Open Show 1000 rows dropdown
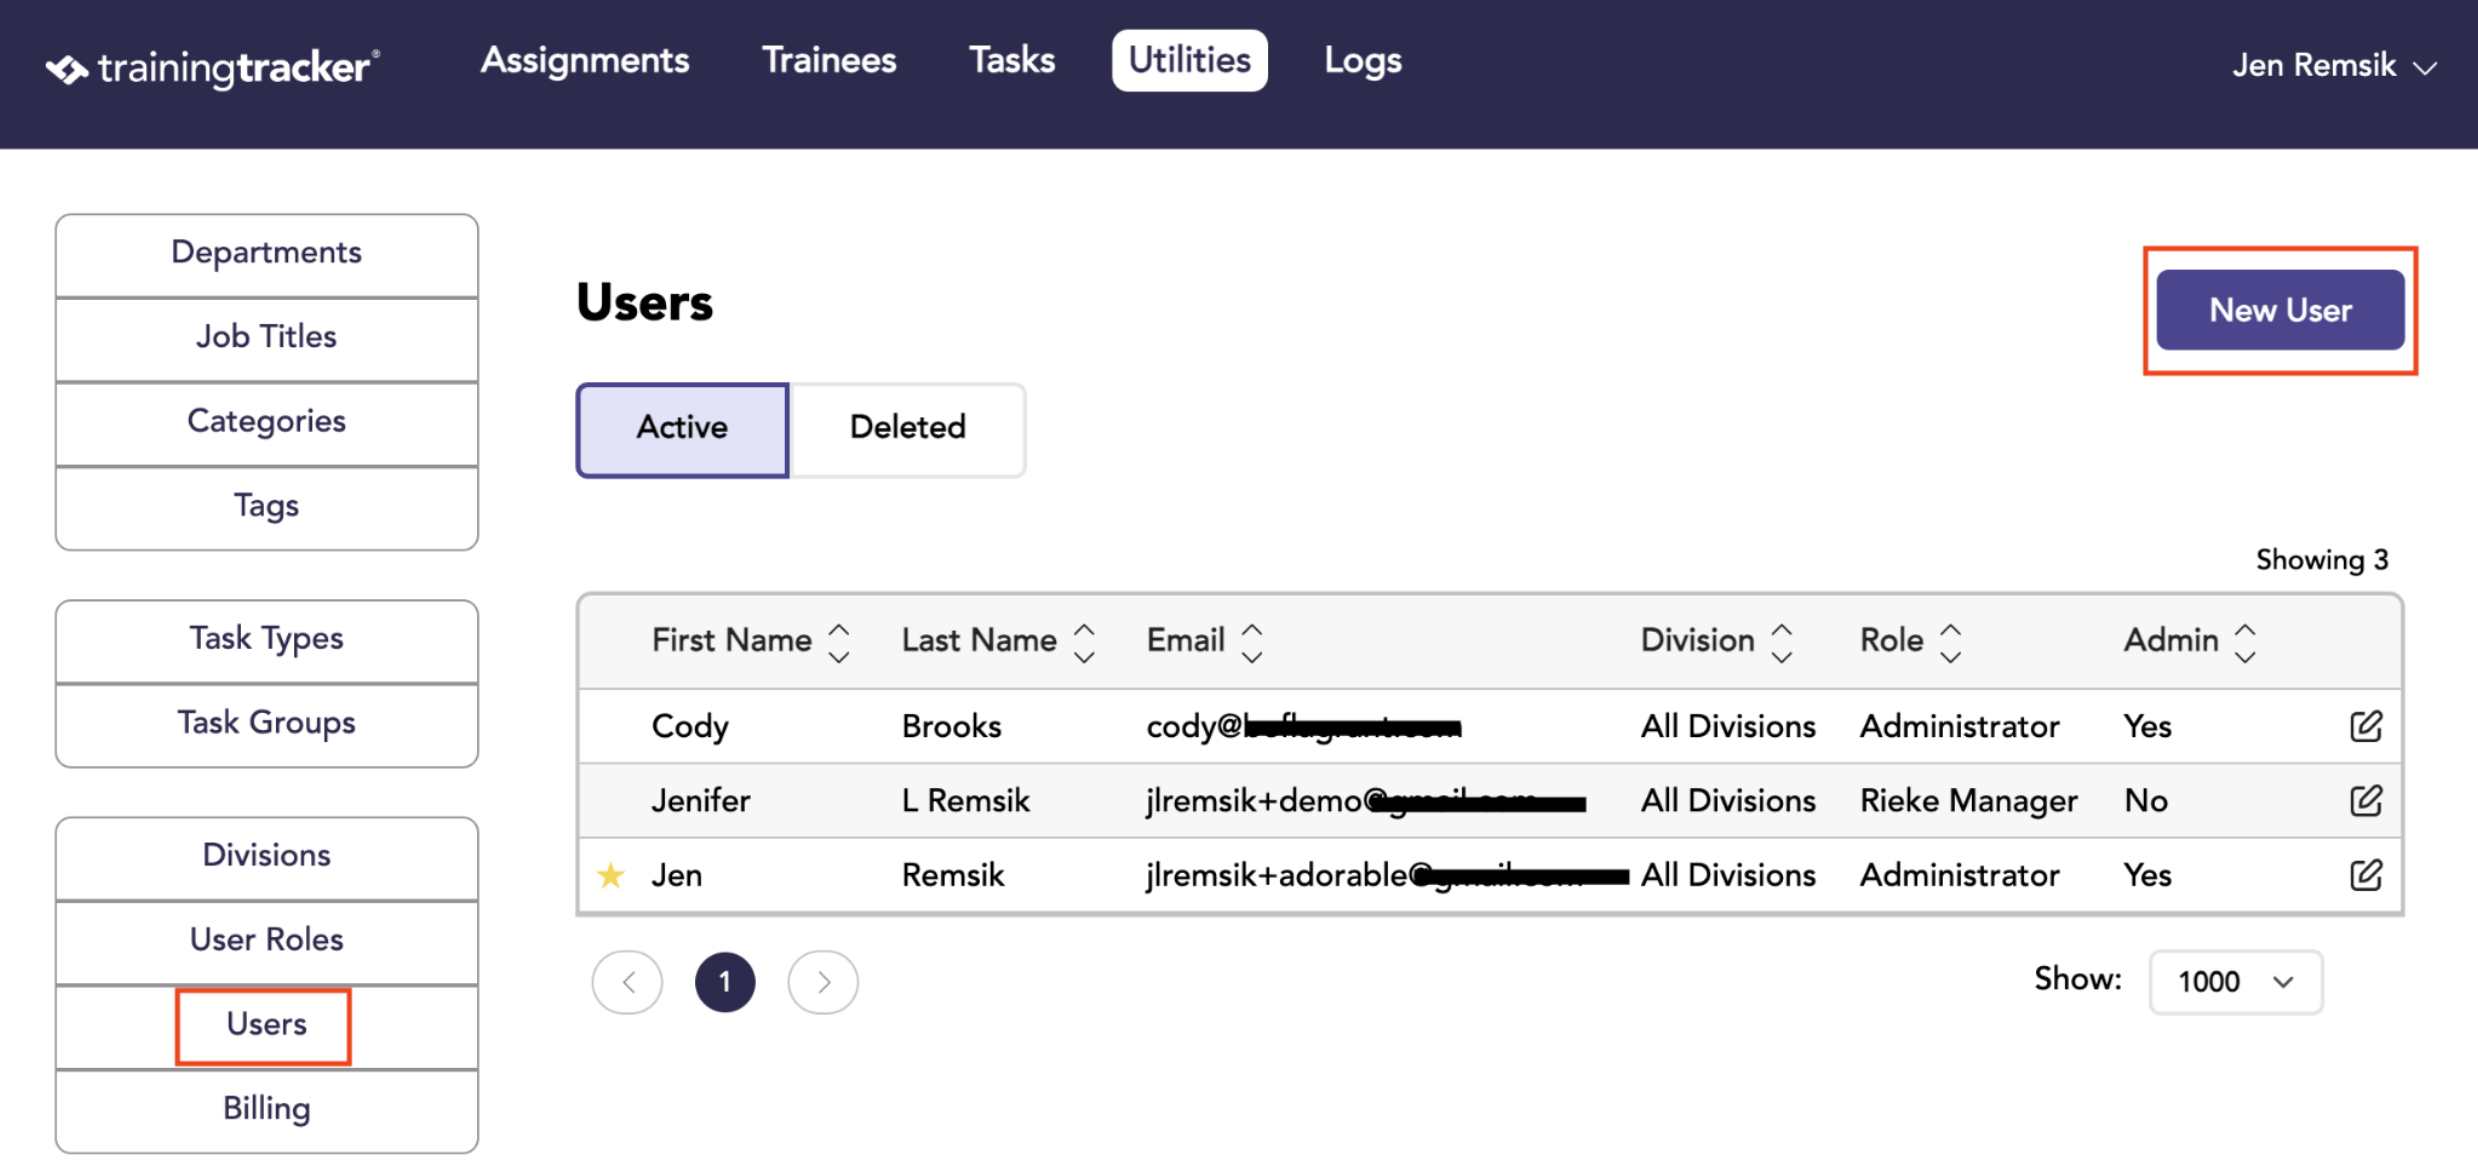The width and height of the screenshot is (2478, 1170). click(2235, 981)
